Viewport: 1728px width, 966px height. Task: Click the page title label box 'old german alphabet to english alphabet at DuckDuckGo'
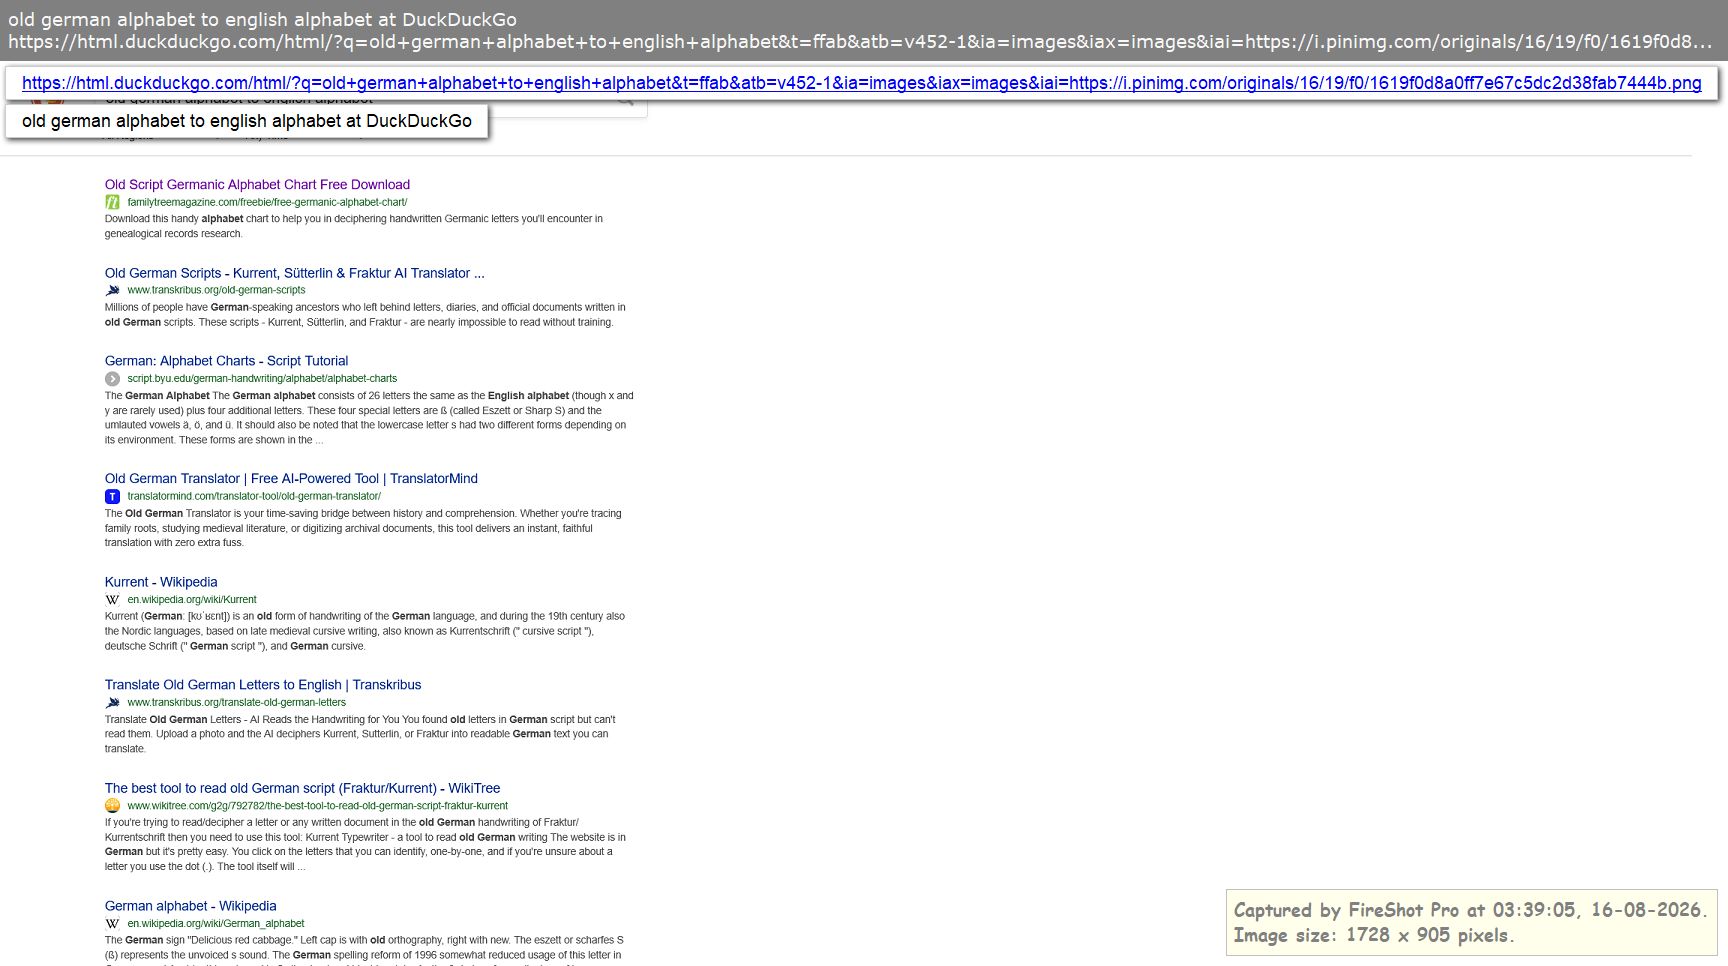click(247, 121)
